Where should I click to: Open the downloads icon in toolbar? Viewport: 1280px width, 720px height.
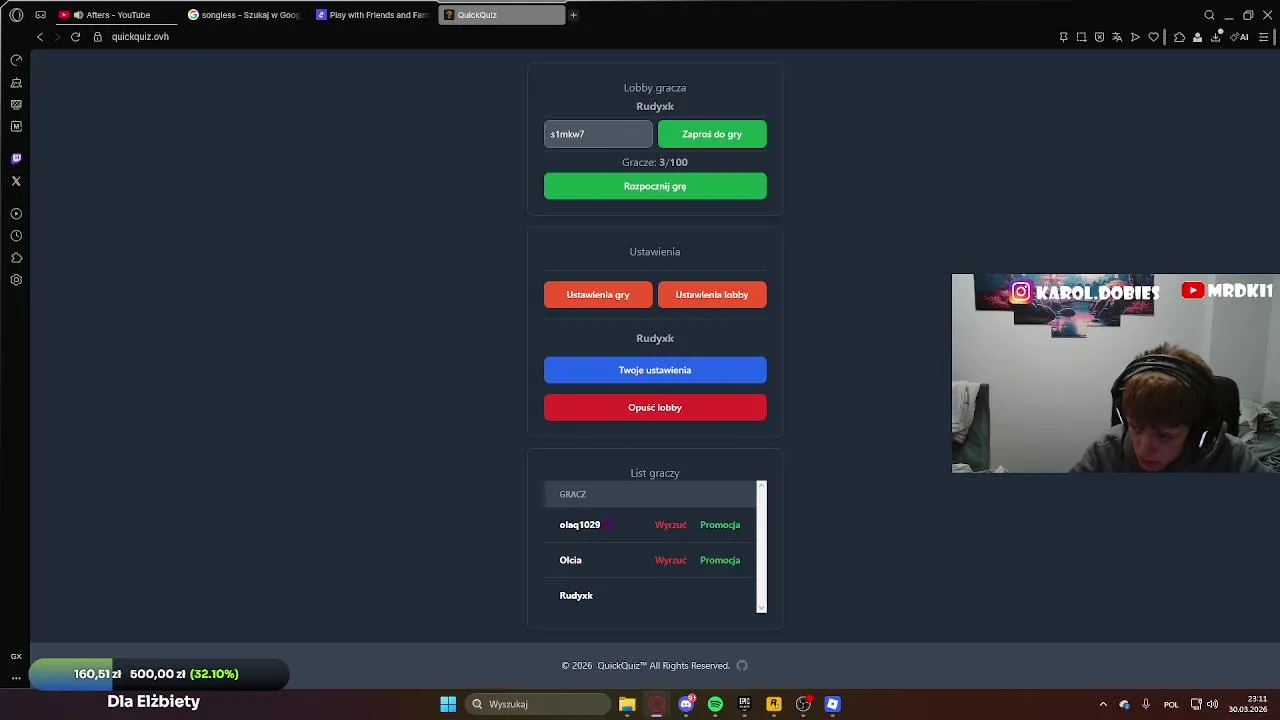click(1216, 37)
